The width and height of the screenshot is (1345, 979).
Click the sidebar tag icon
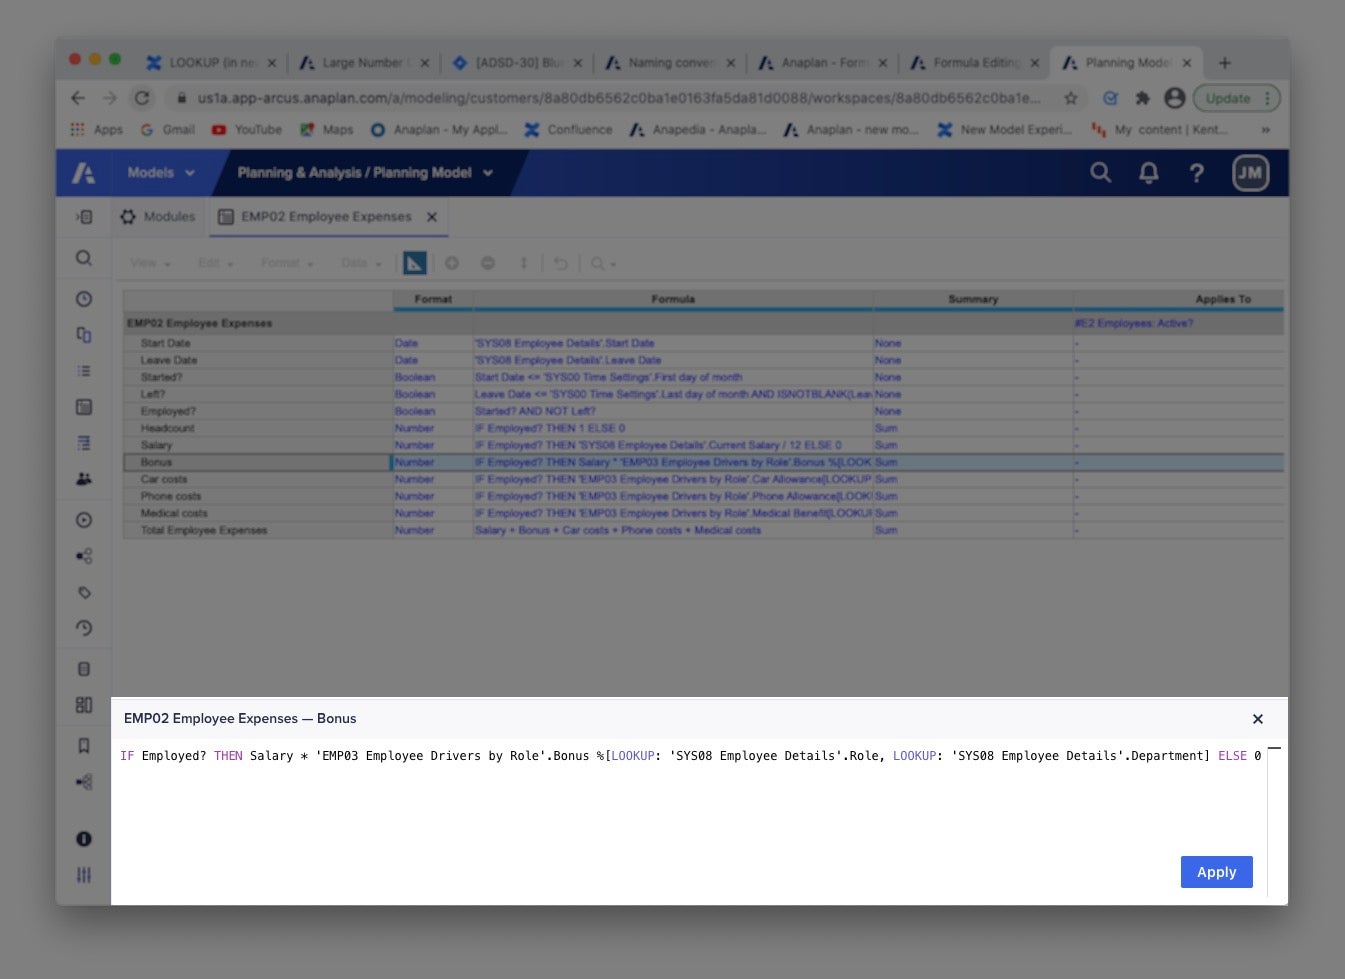coord(84,592)
